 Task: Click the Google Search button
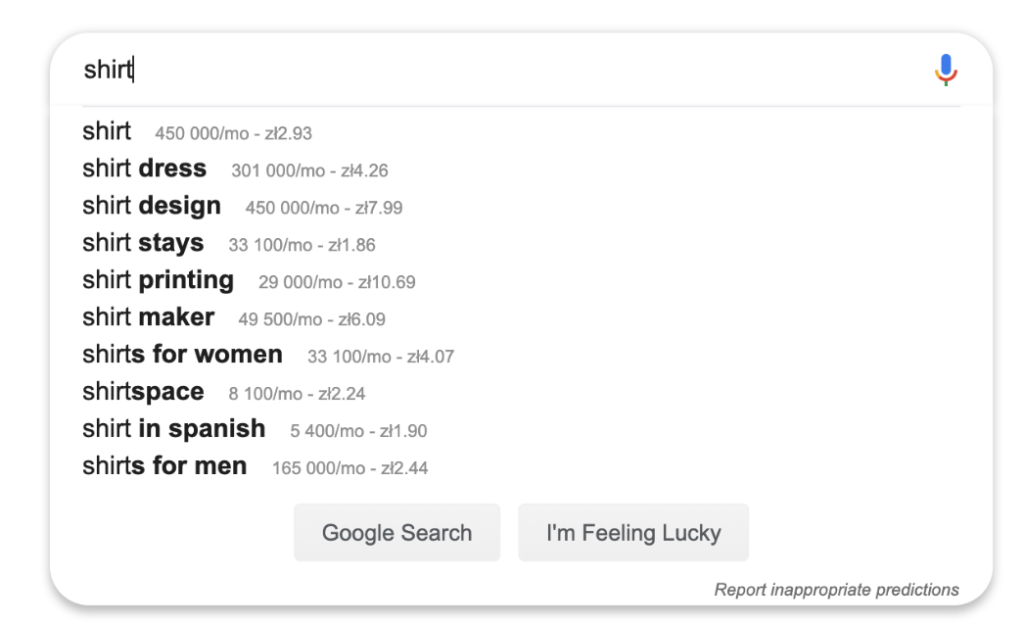(397, 532)
